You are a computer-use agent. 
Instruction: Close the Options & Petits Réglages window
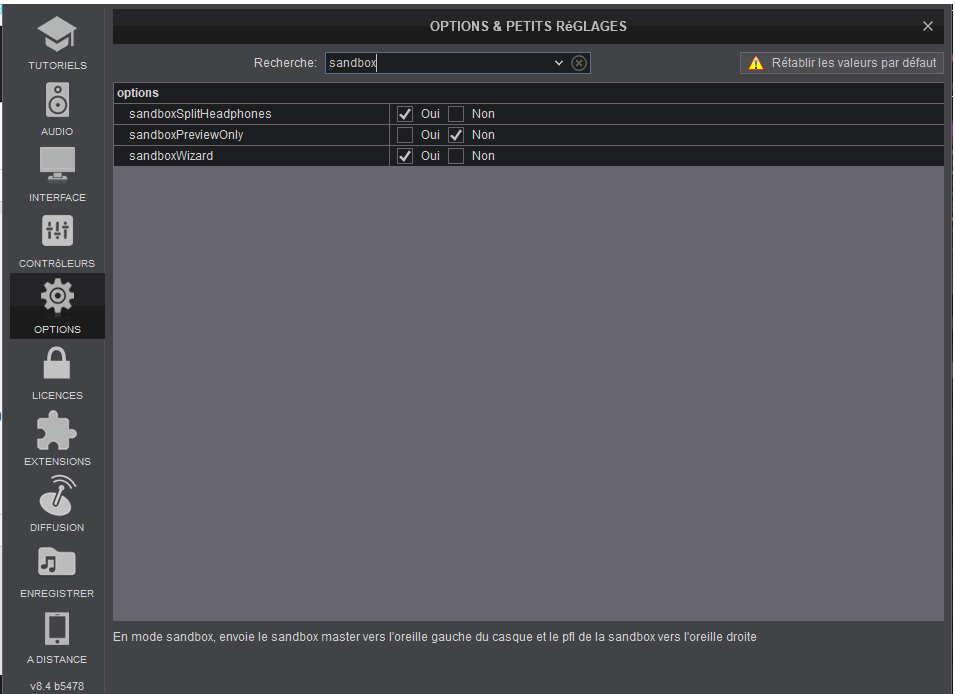pos(928,26)
